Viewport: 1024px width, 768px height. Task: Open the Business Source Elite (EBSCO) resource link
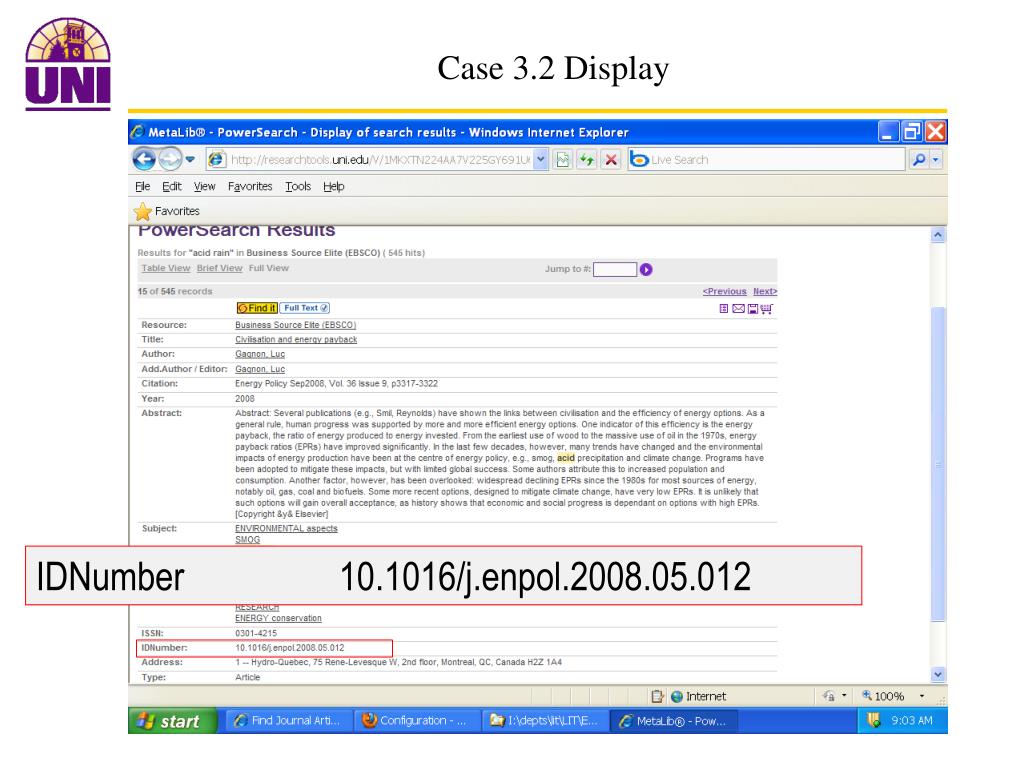tap(295, 325)
